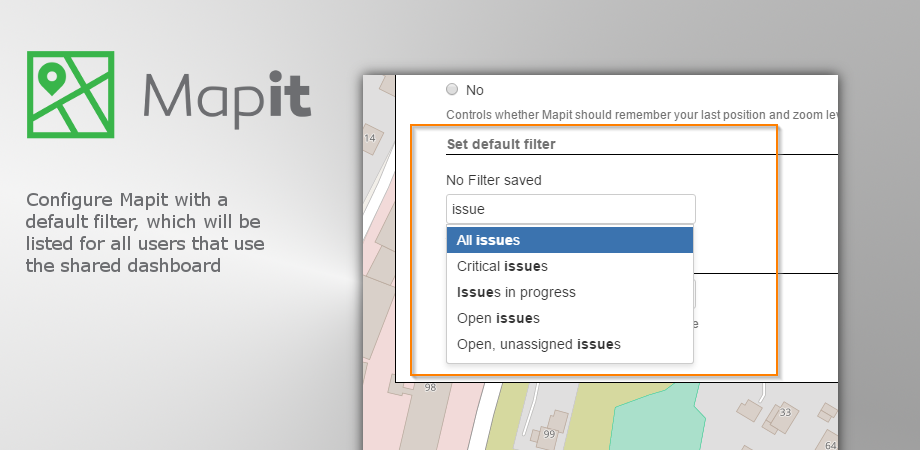Click map building labeled 98
This screenshot has height=450, width=920.
tap(430, 387)
